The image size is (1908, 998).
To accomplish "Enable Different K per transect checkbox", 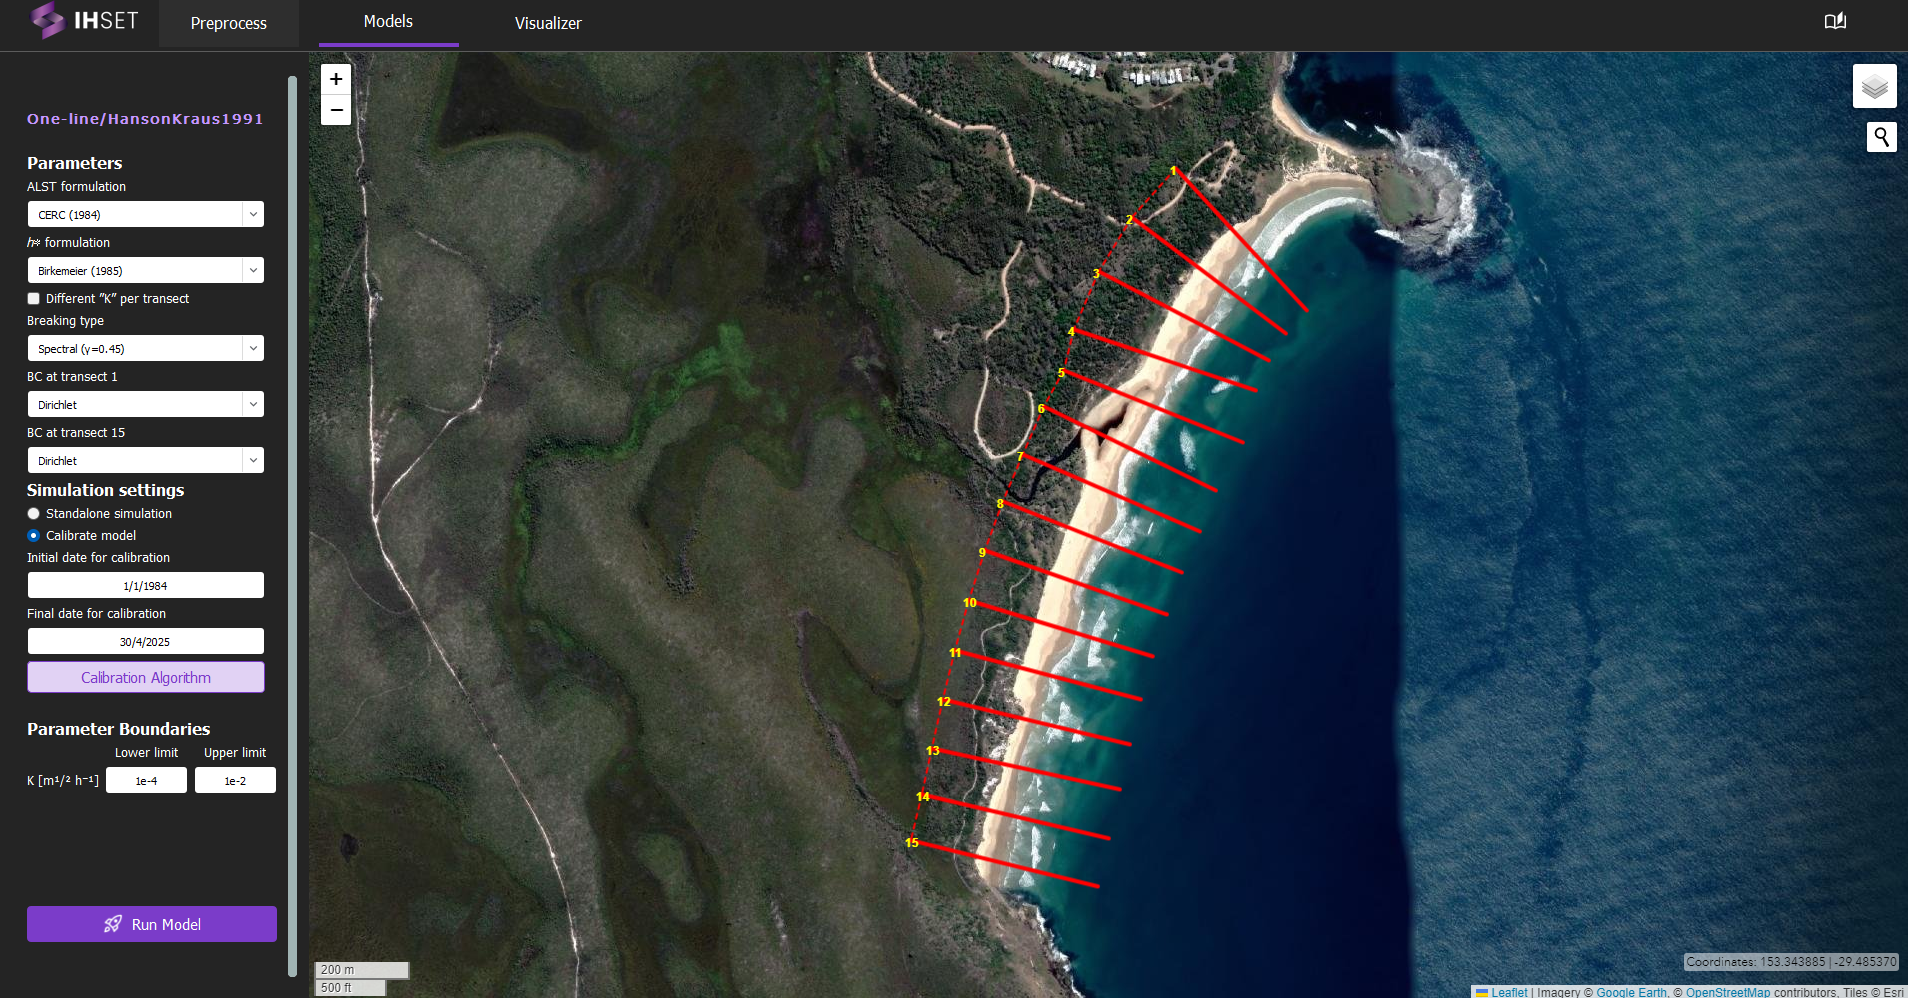I will click(x=34, y=299).
